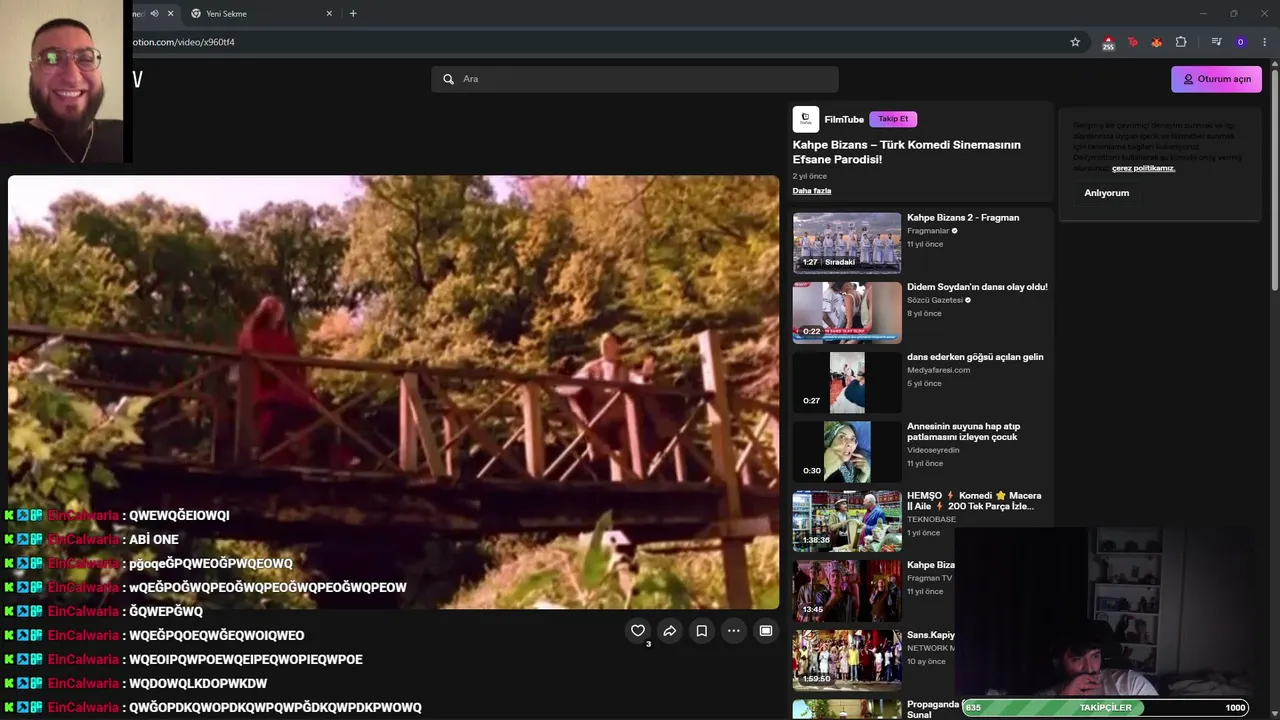Open the TEKNOBASE channel link
This screenshot has width=1280, height=720.
[x=931, y=519]
